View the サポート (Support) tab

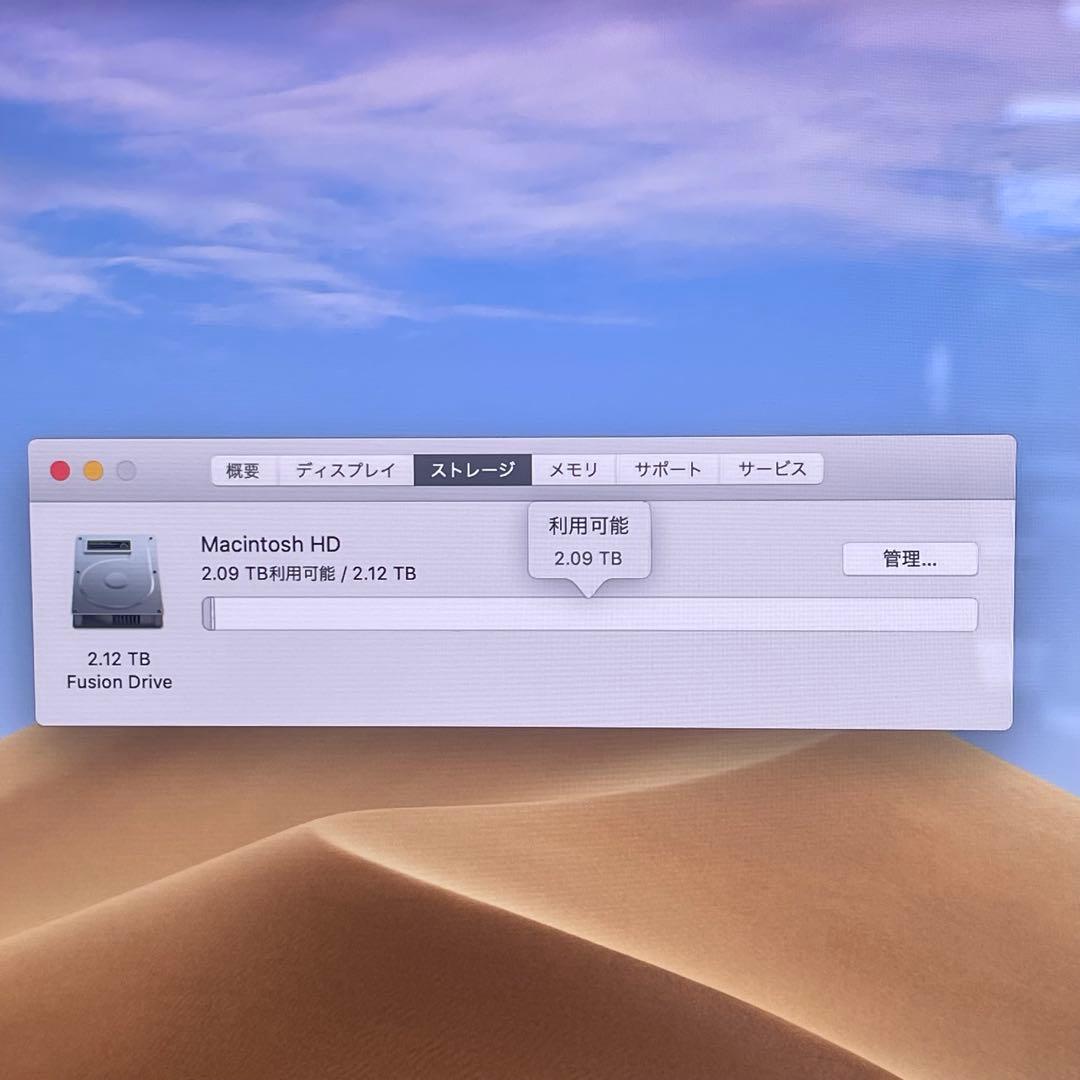(x=667, y=468)
